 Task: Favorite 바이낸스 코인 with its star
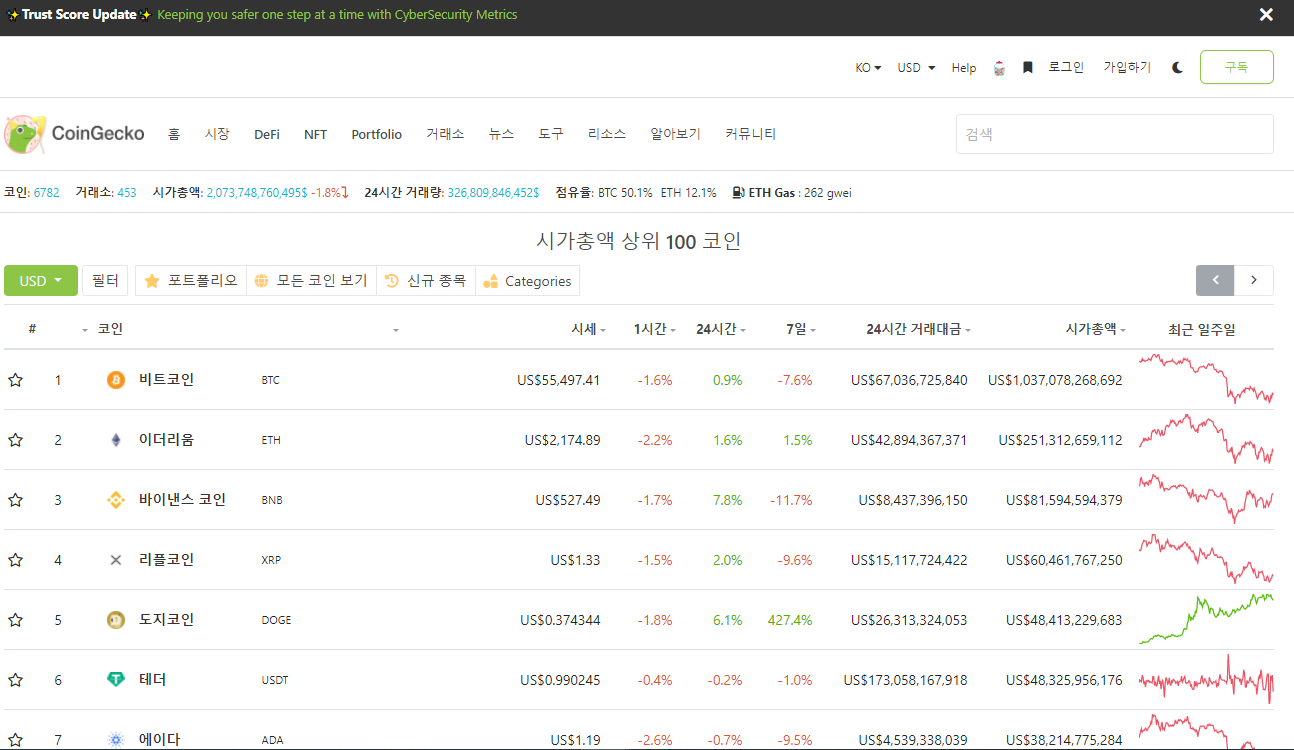click(15, 500)
